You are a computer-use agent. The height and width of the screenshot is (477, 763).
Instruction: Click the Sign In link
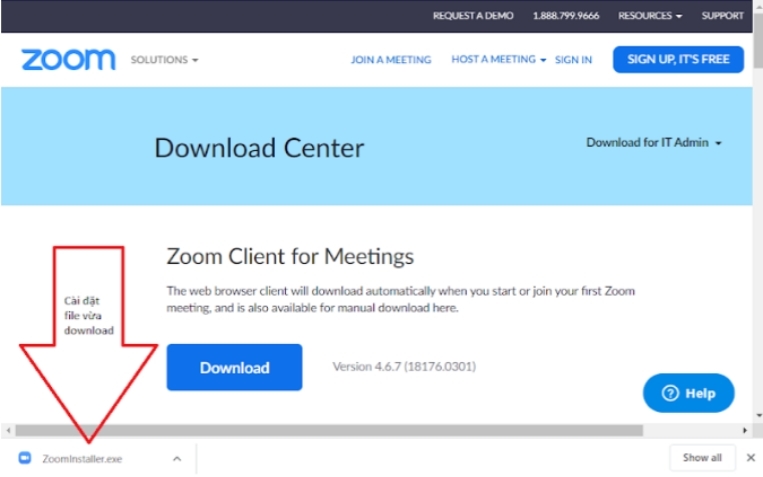coord(573,60)
